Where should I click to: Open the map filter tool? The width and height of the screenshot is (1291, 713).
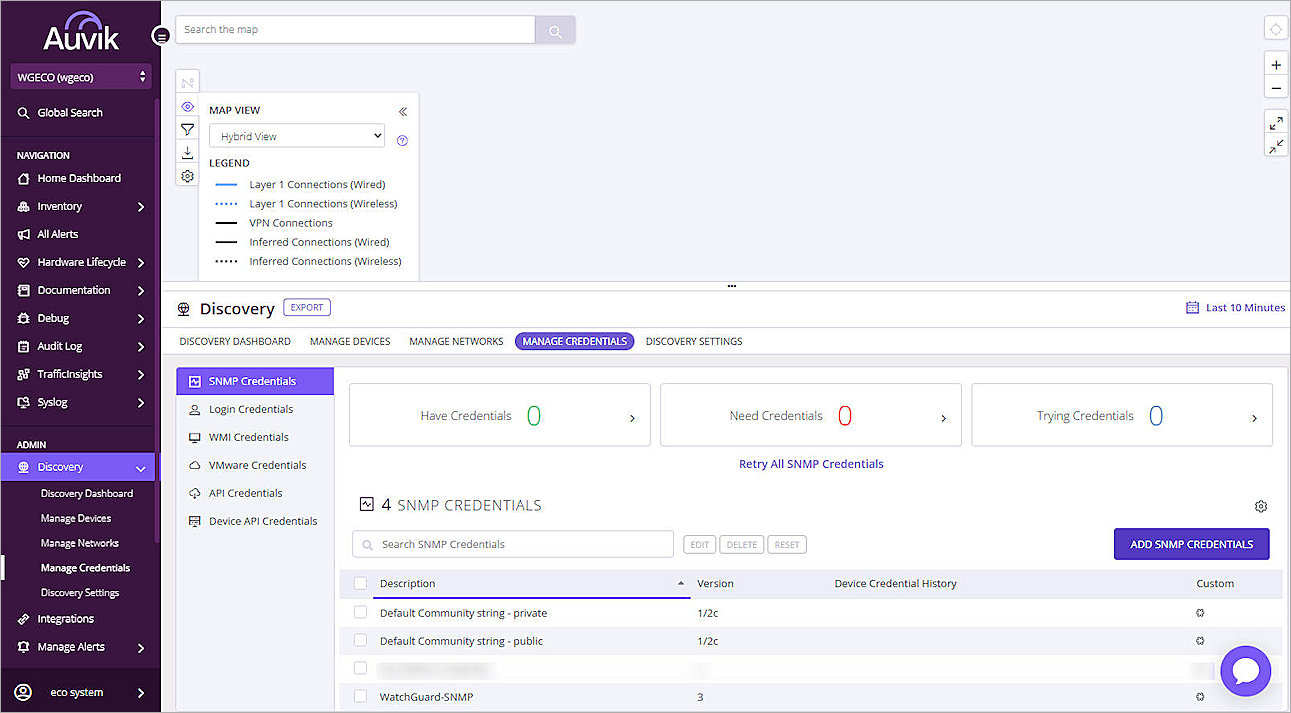point(187,129)
